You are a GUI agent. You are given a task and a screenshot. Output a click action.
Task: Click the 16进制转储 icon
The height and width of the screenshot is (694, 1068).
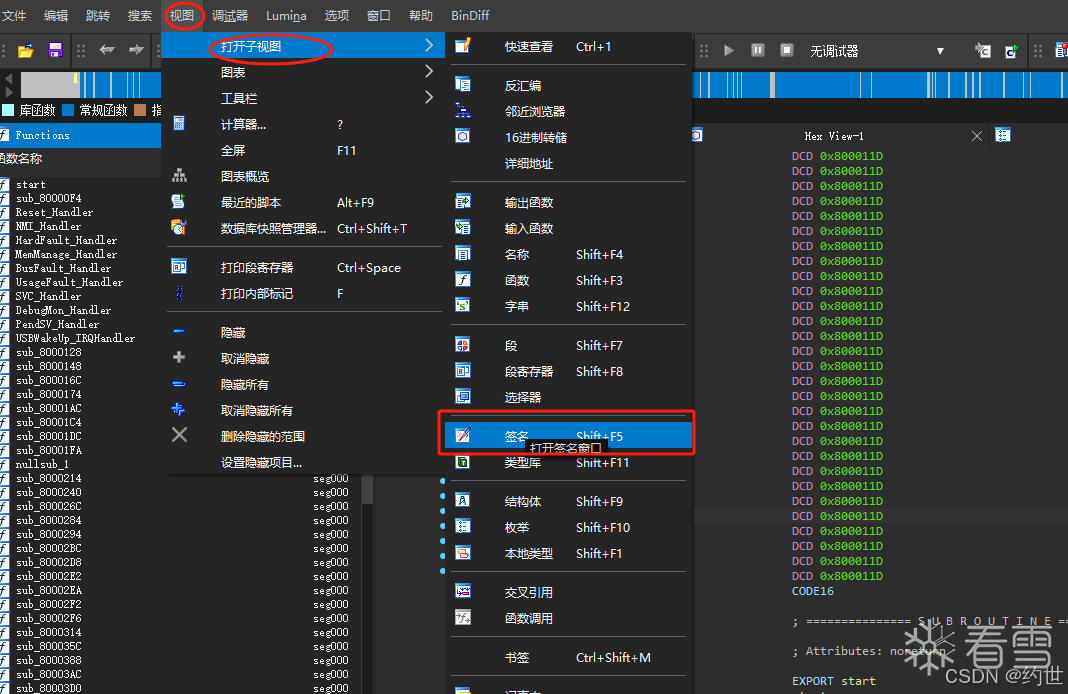coord(463,136)
